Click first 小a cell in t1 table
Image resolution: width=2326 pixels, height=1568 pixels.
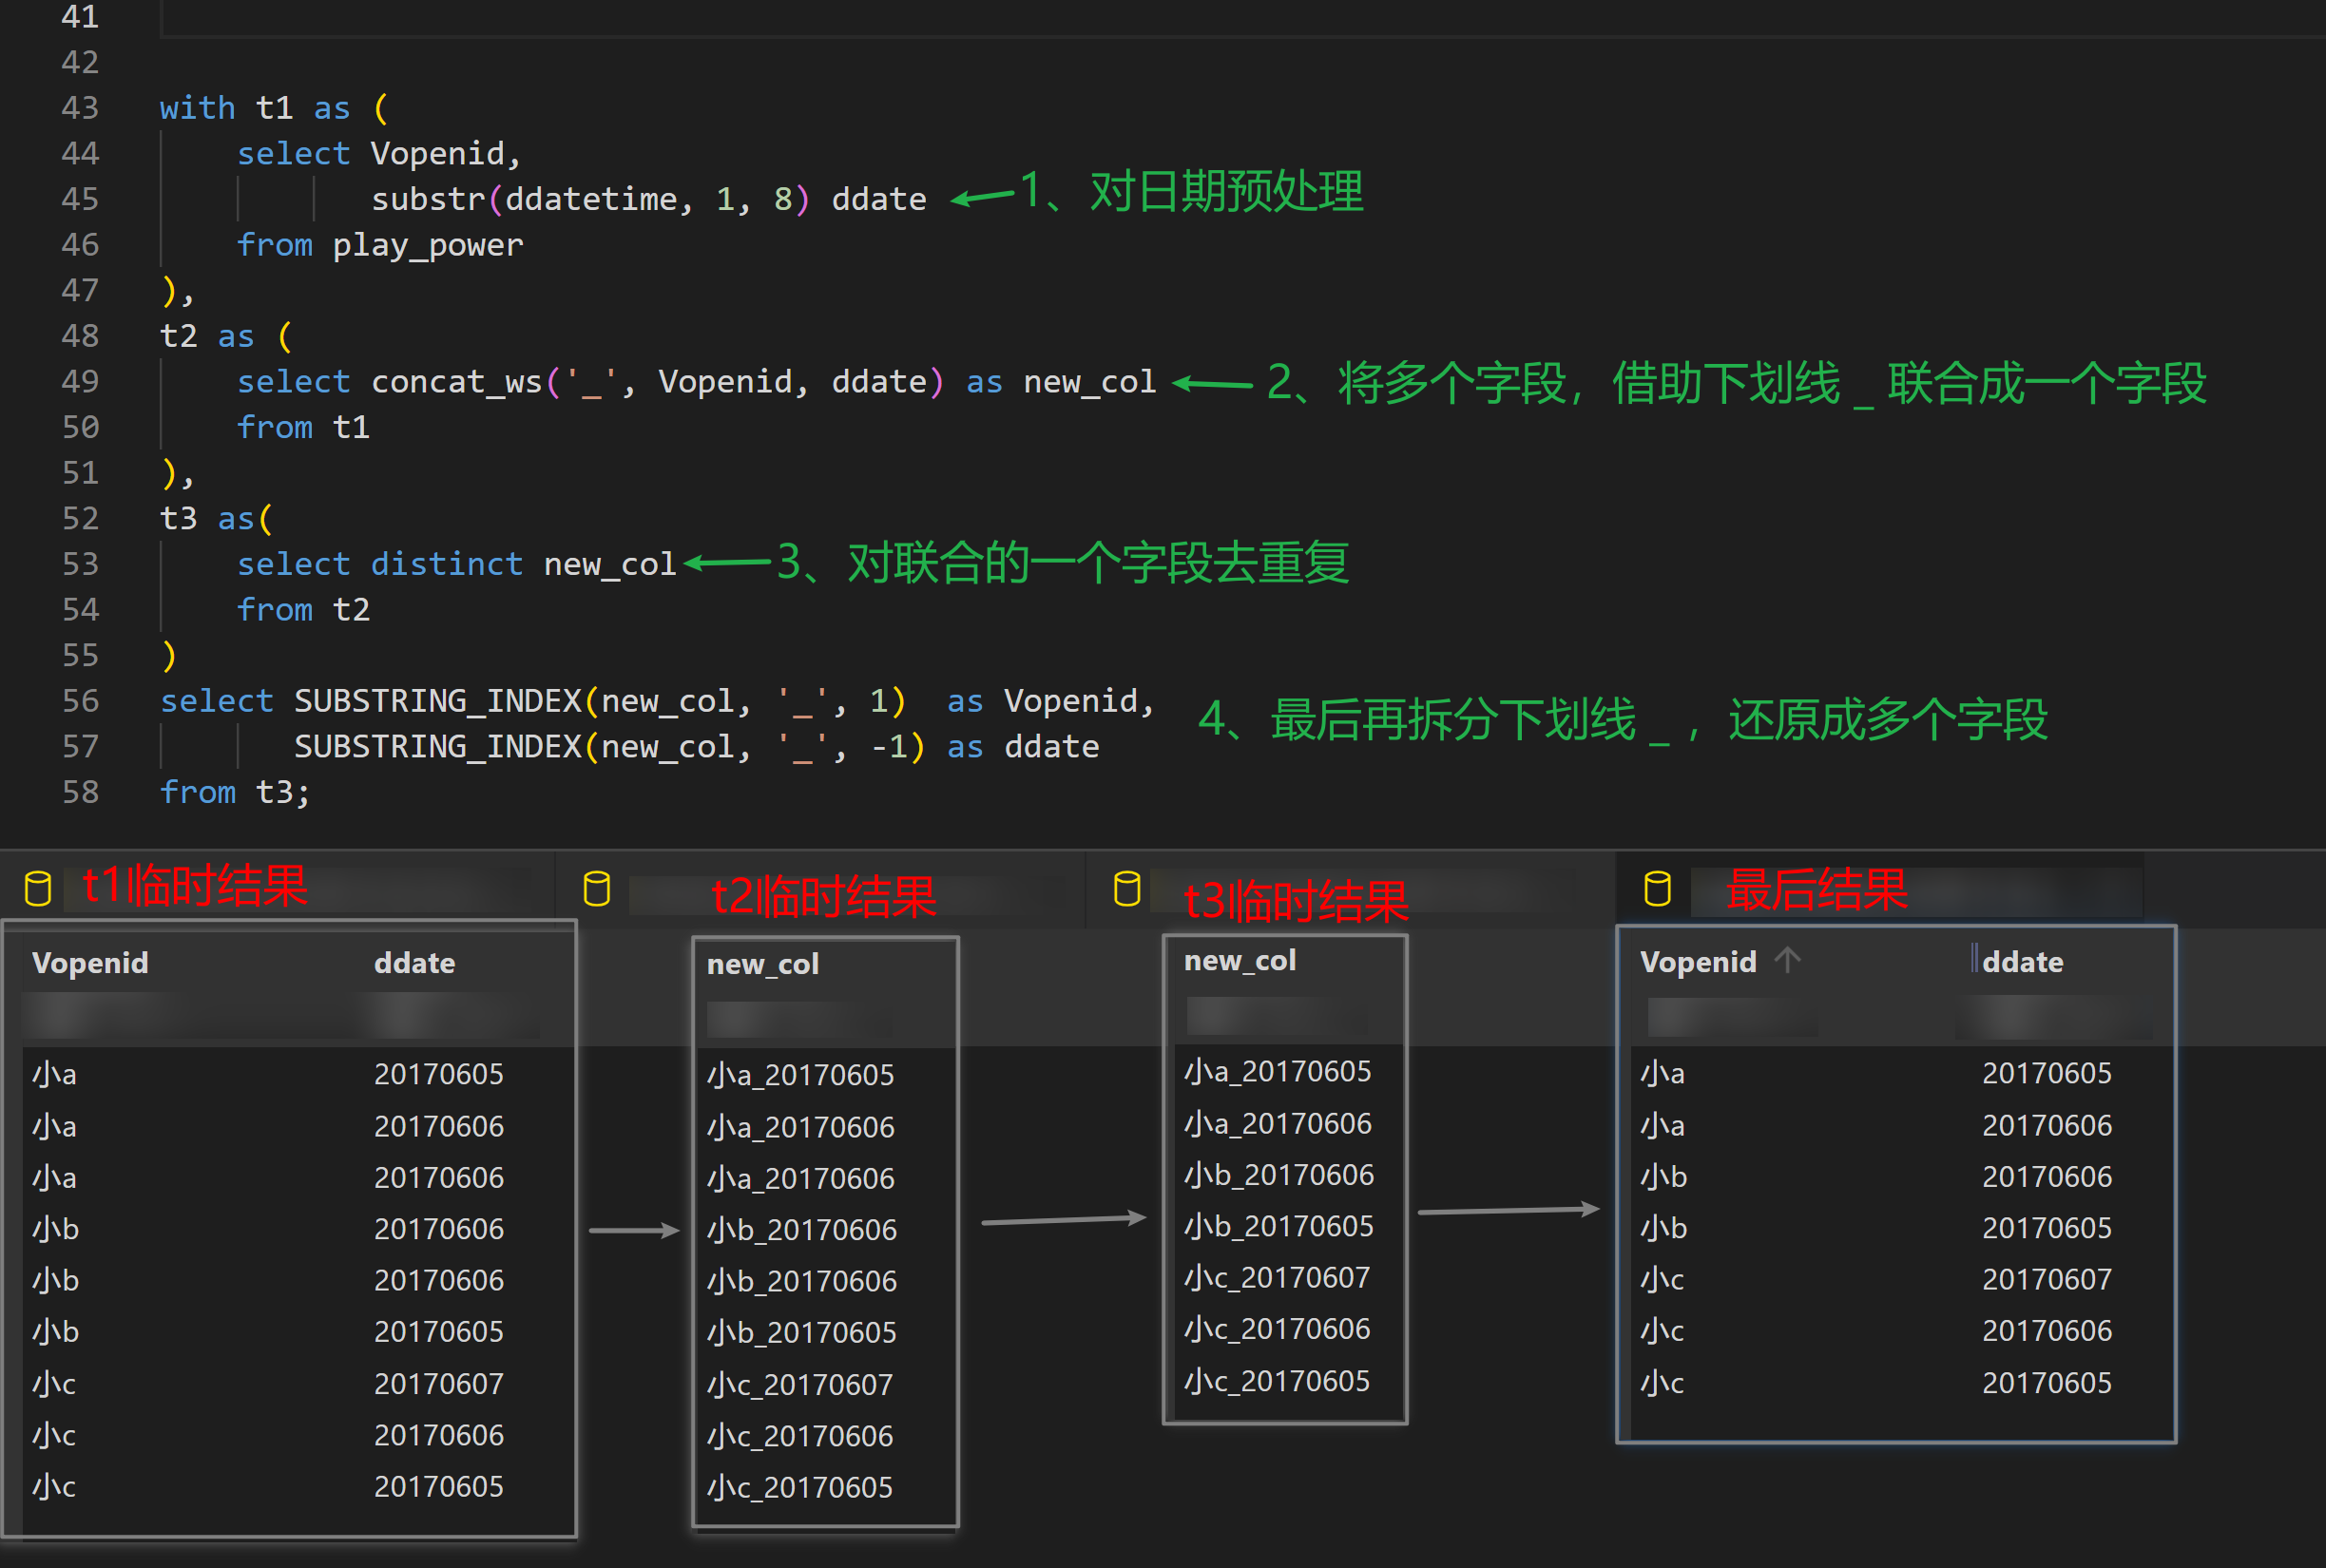54,1074
